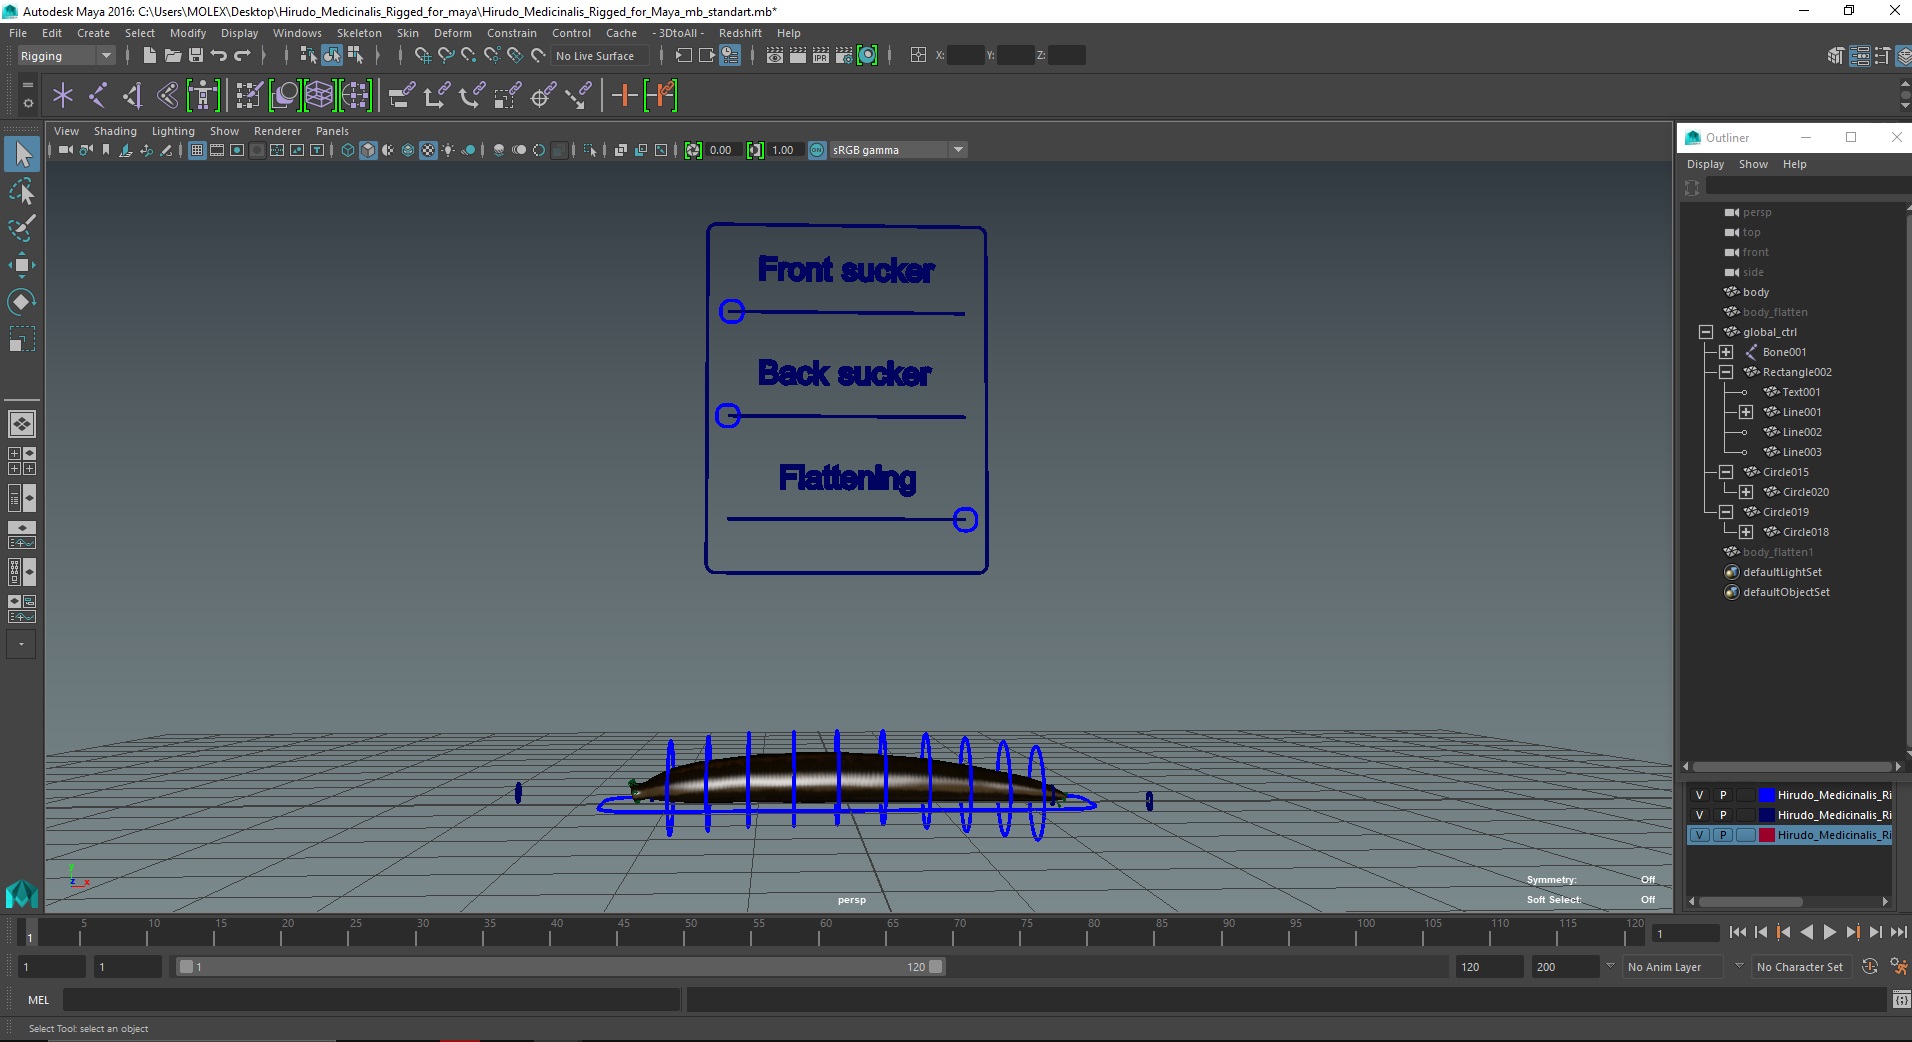Screen dimensions: 1912x1042
Task: Activate the Paint selection tool
Action: [22, 228]
